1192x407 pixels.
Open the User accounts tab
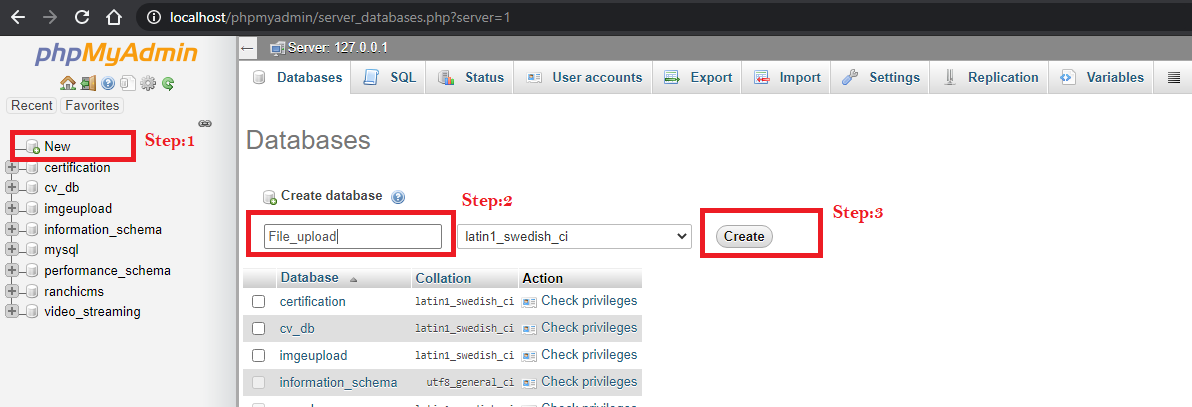coord(584,77)
